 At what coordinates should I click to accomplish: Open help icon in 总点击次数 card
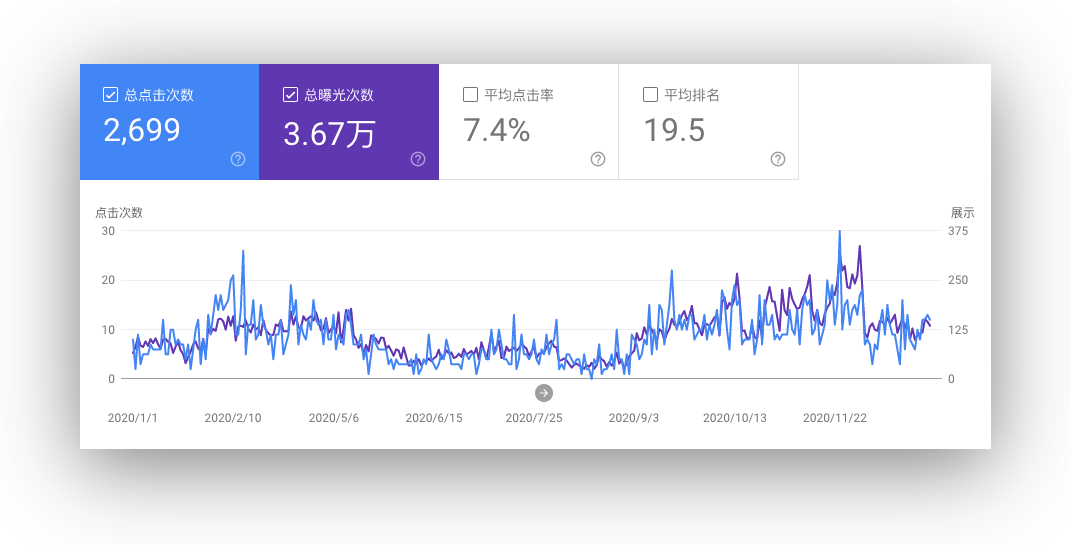[238, 159]
